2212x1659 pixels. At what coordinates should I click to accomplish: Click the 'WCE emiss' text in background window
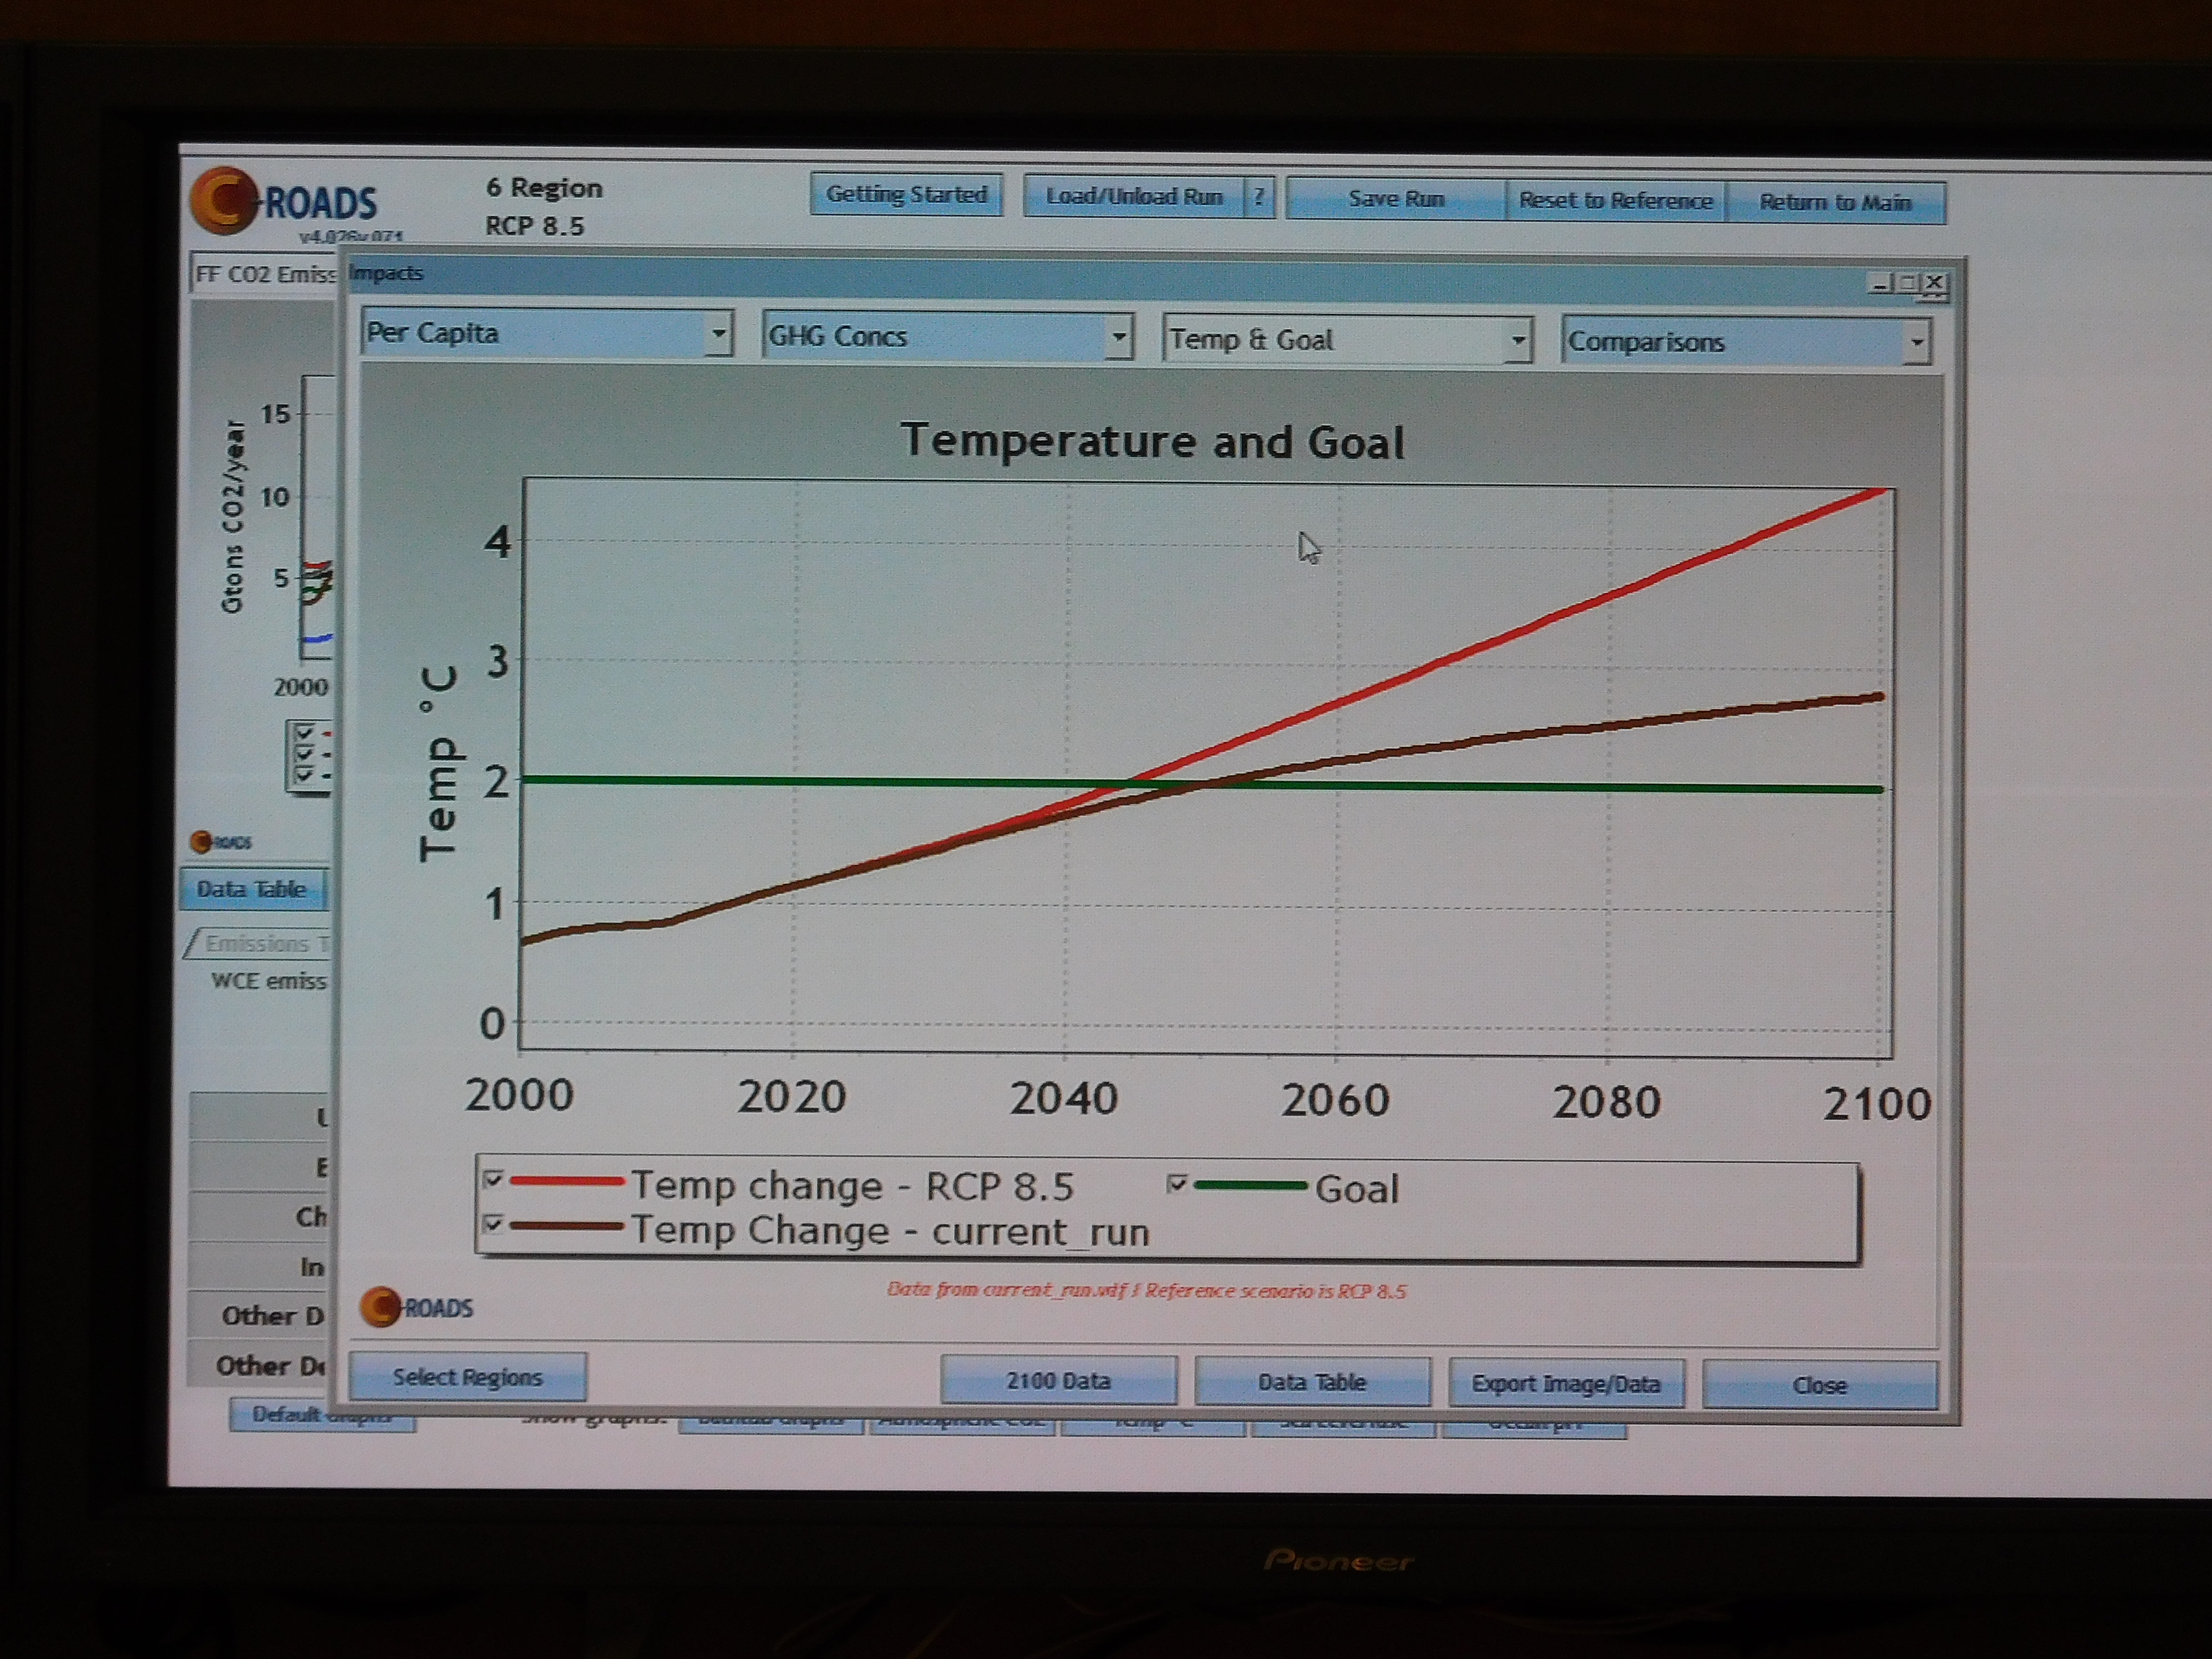tap(269, 981)
